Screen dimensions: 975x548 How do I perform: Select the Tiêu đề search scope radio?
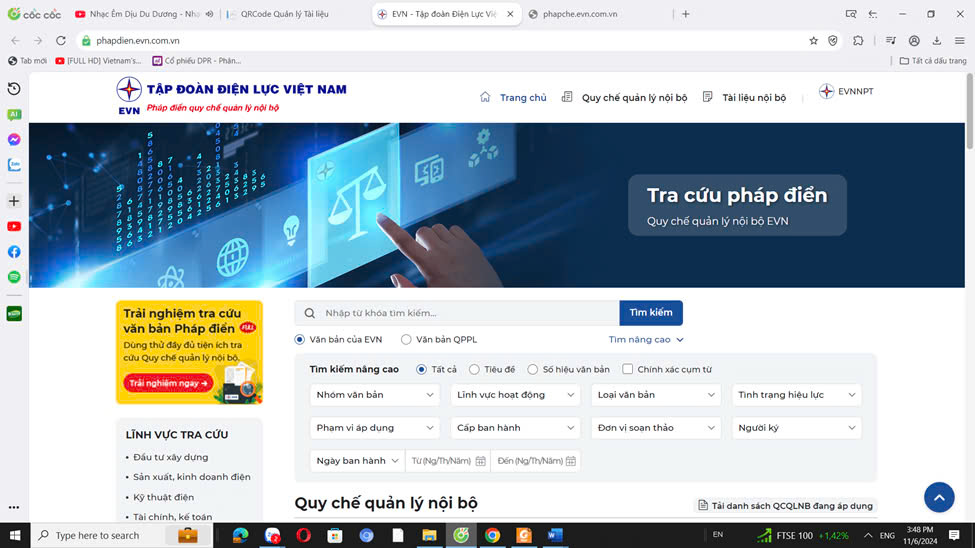click(474, 369)
